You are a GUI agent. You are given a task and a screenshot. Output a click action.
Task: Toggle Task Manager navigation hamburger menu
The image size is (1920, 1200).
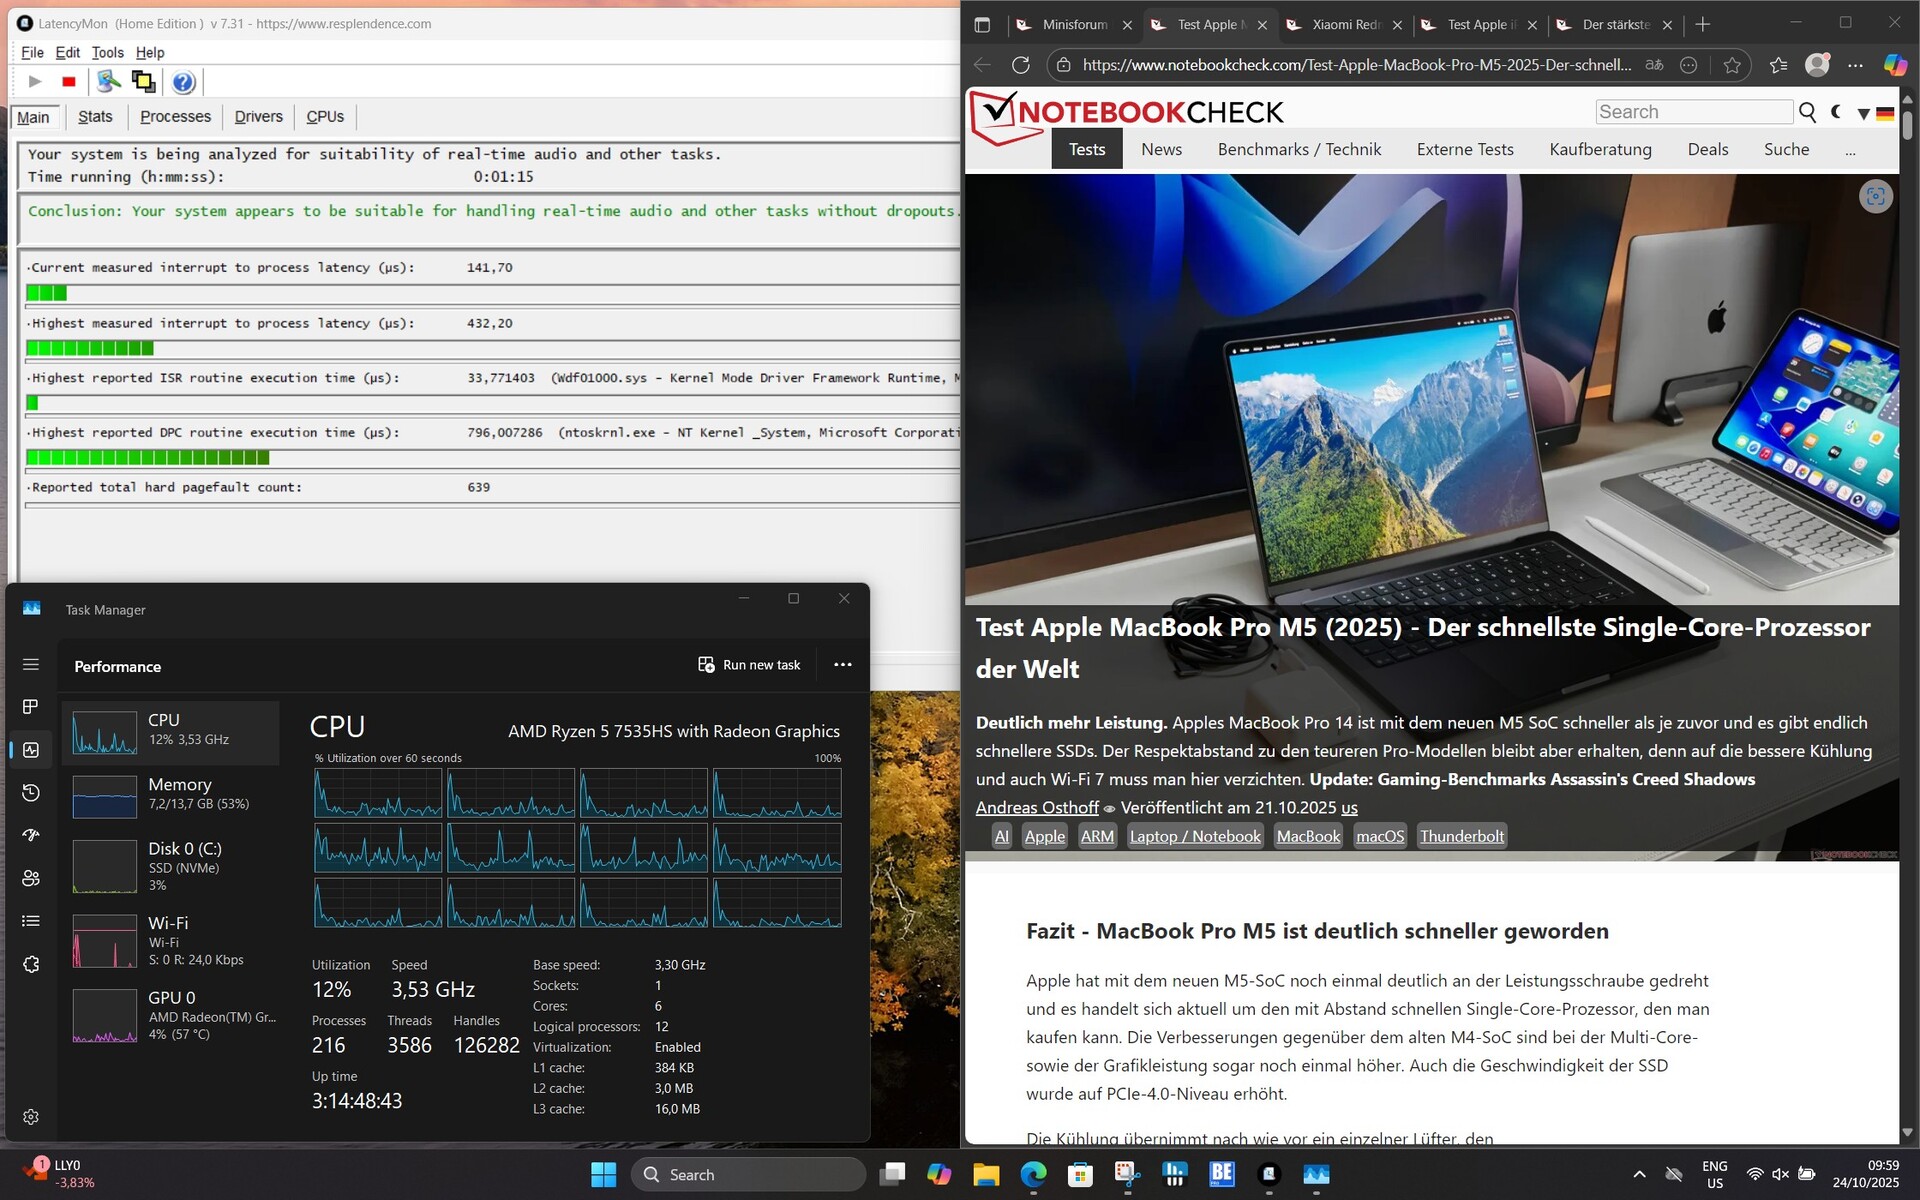click(x=31, y=665)
